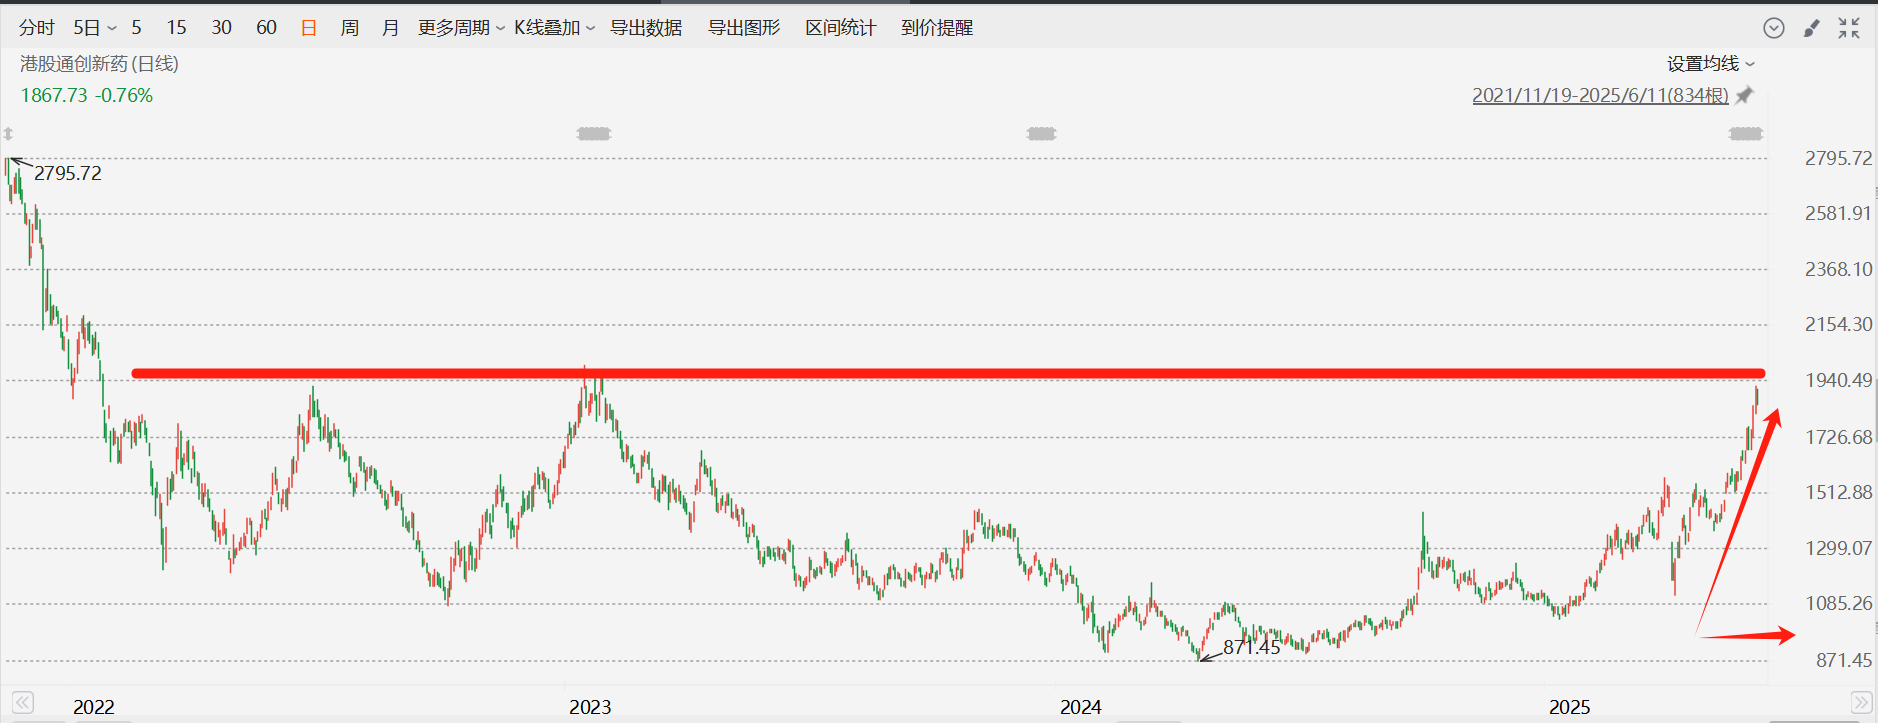The width and height of the screenshot is (1878, 723).
Task: Select the 30-minute period
Action: (x=222, y=28)
